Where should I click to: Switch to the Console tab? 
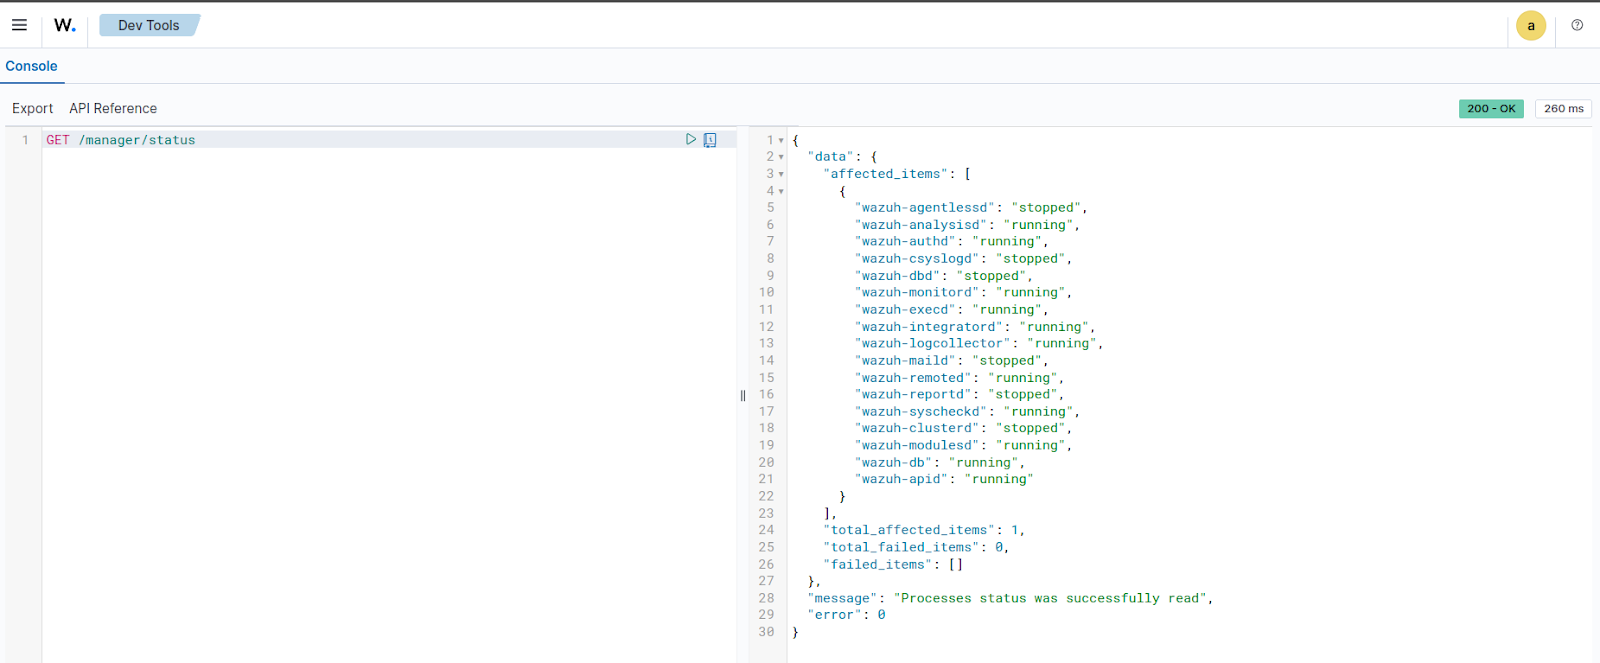click(32, 66)
